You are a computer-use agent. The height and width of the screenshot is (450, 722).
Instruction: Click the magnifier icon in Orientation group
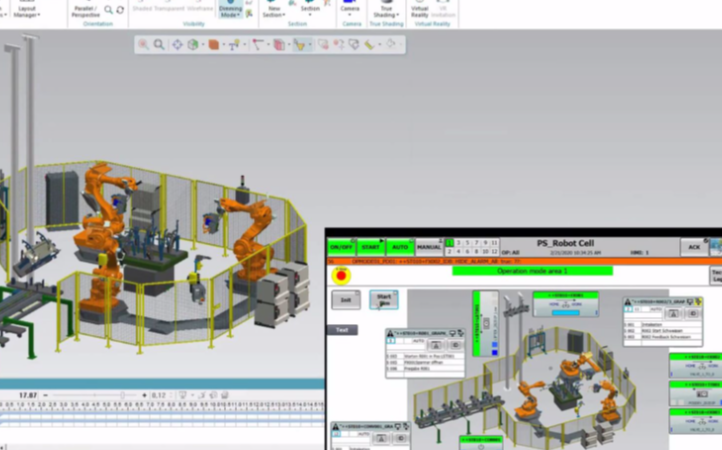109,10
